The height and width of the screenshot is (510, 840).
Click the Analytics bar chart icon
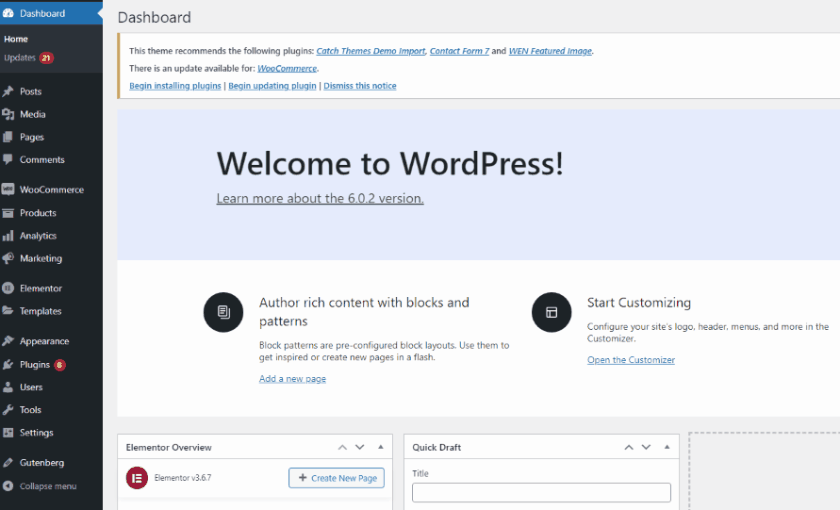pyautogui.click(x=8, y=236)
